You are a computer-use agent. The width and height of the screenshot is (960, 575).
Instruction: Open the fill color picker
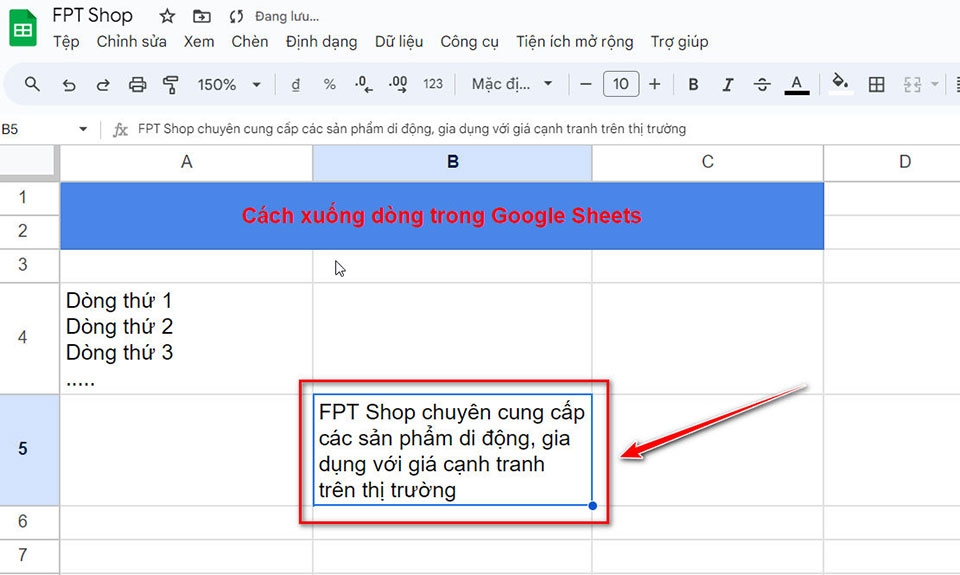click(841, 84)
